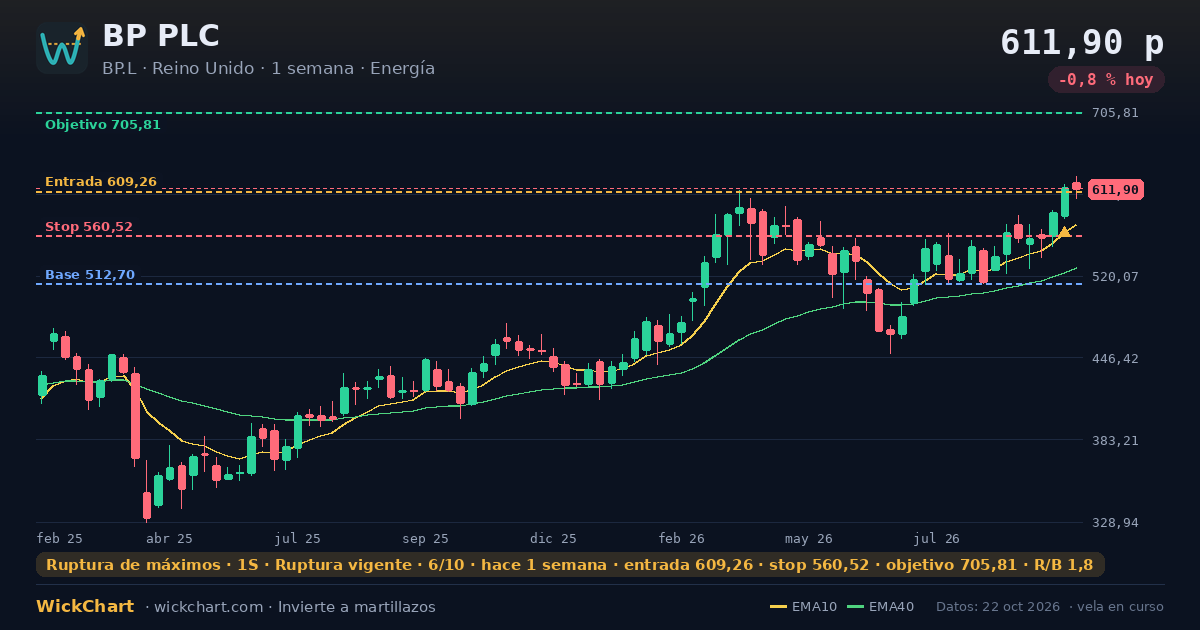Click the 383,21 price axis value
The height and width of the screenshot is (630, 1200).
click(1115, 441)
